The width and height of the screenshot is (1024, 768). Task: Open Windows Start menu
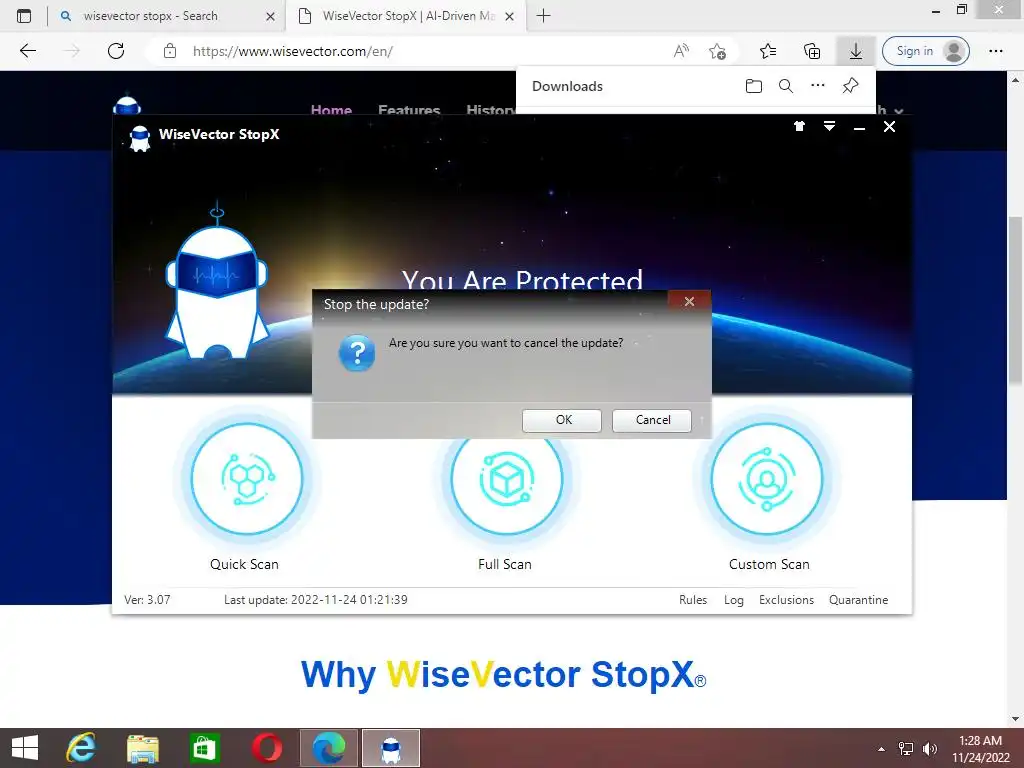(25, 748)
